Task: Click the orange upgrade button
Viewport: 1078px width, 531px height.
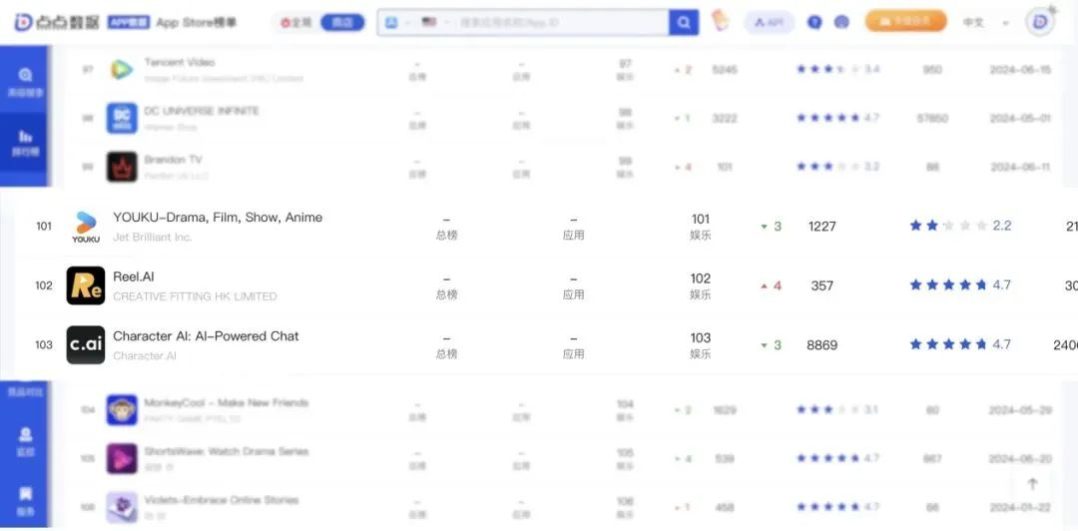Action: tap(905, 22)
